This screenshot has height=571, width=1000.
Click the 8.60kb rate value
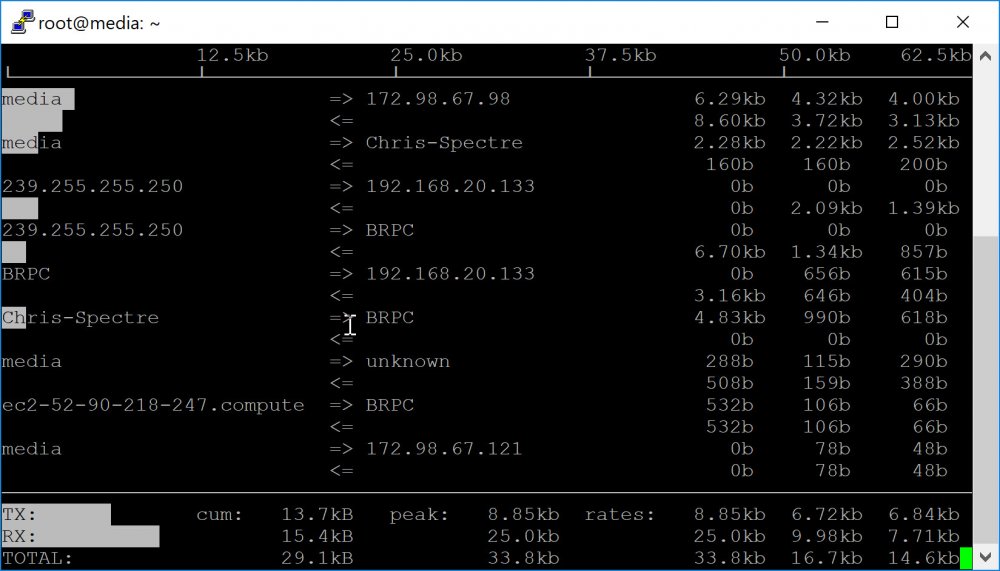point(730,121)
